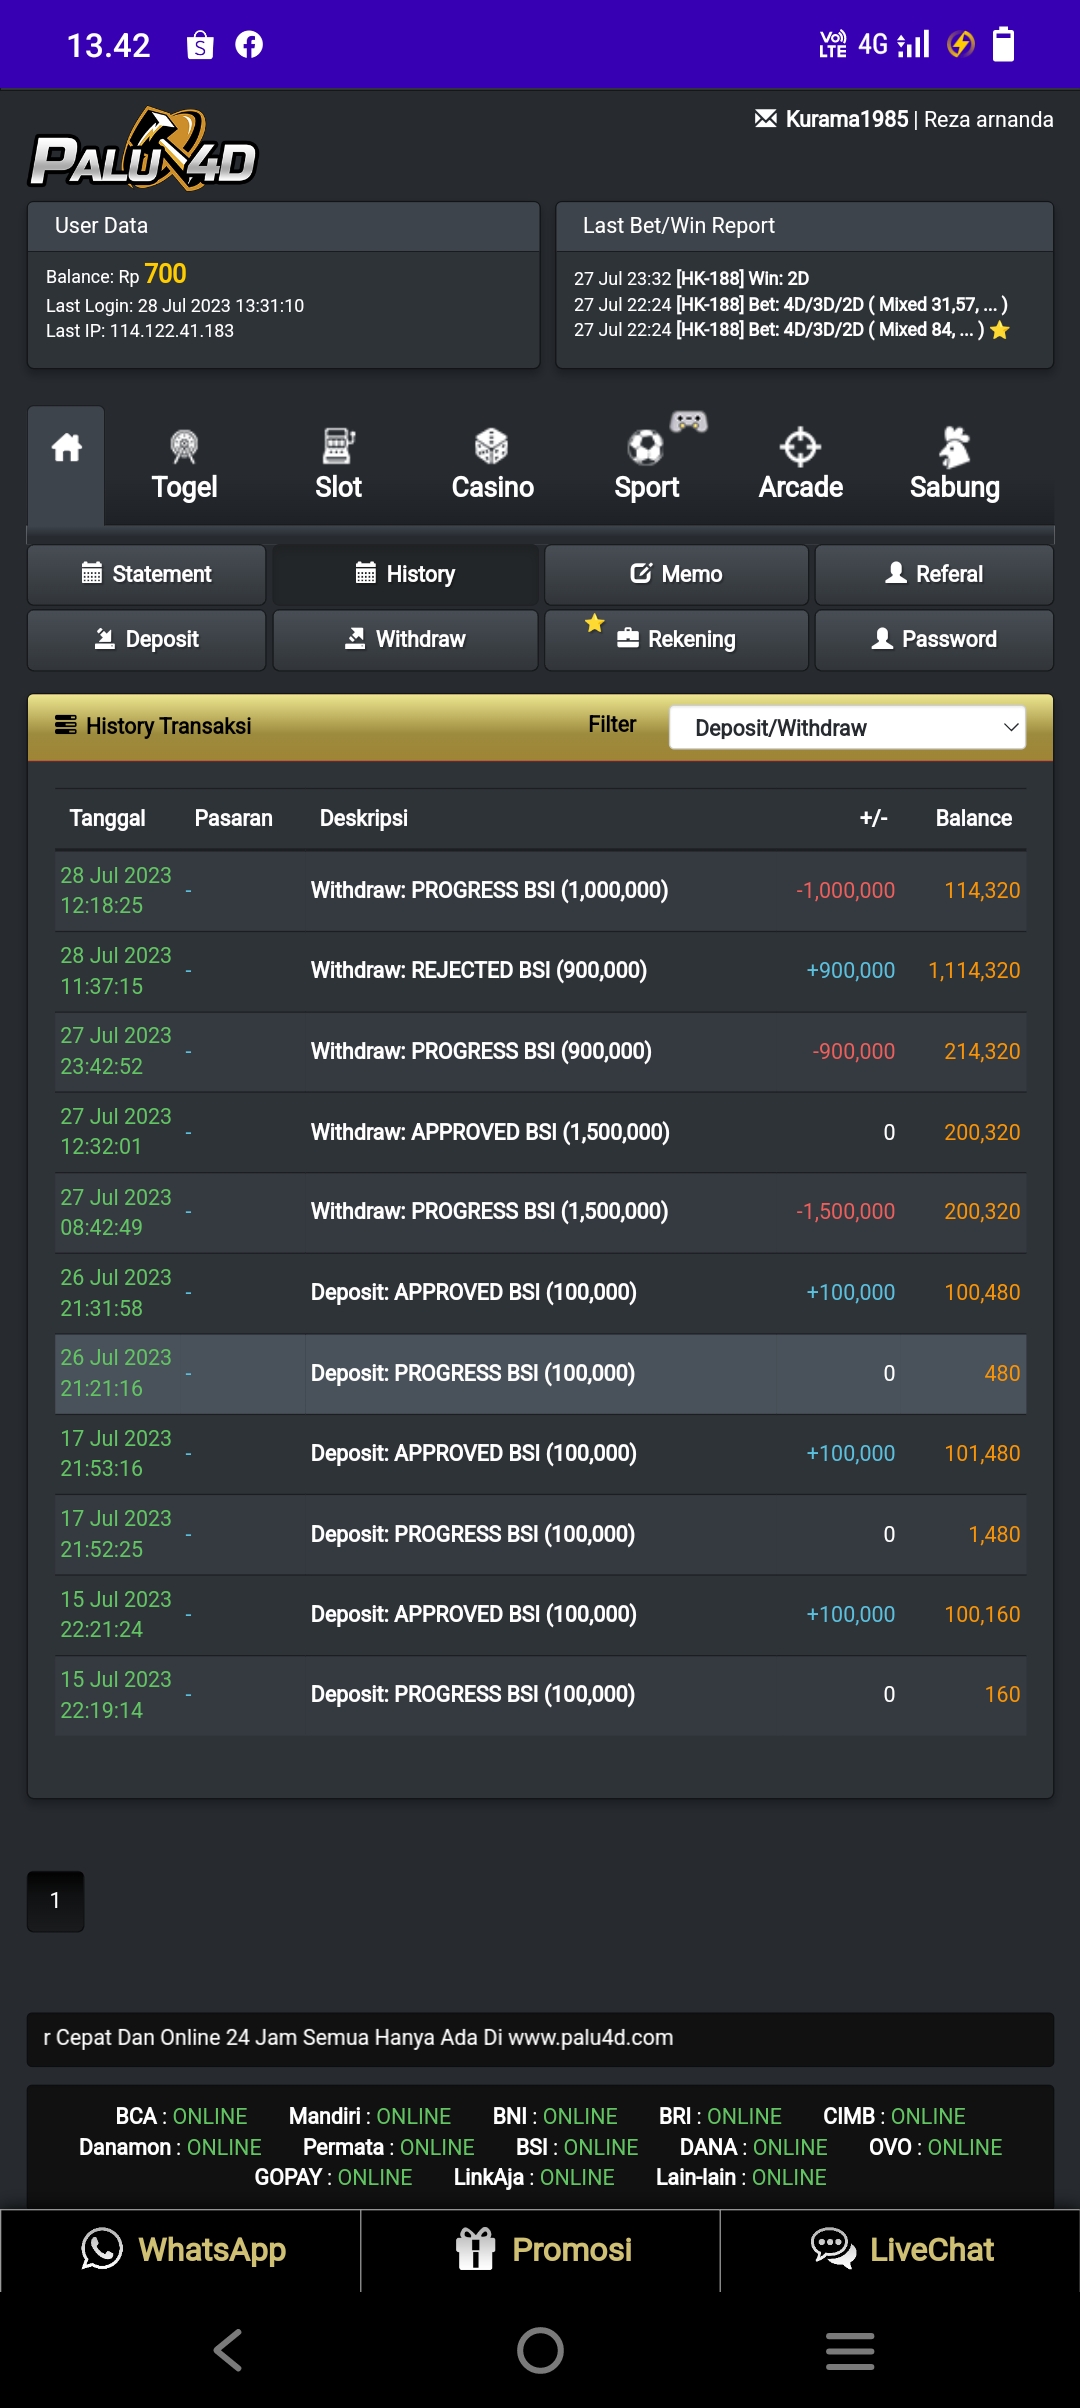
Task: Select the Arcade crosshair icon
Action: click(800, 448)
